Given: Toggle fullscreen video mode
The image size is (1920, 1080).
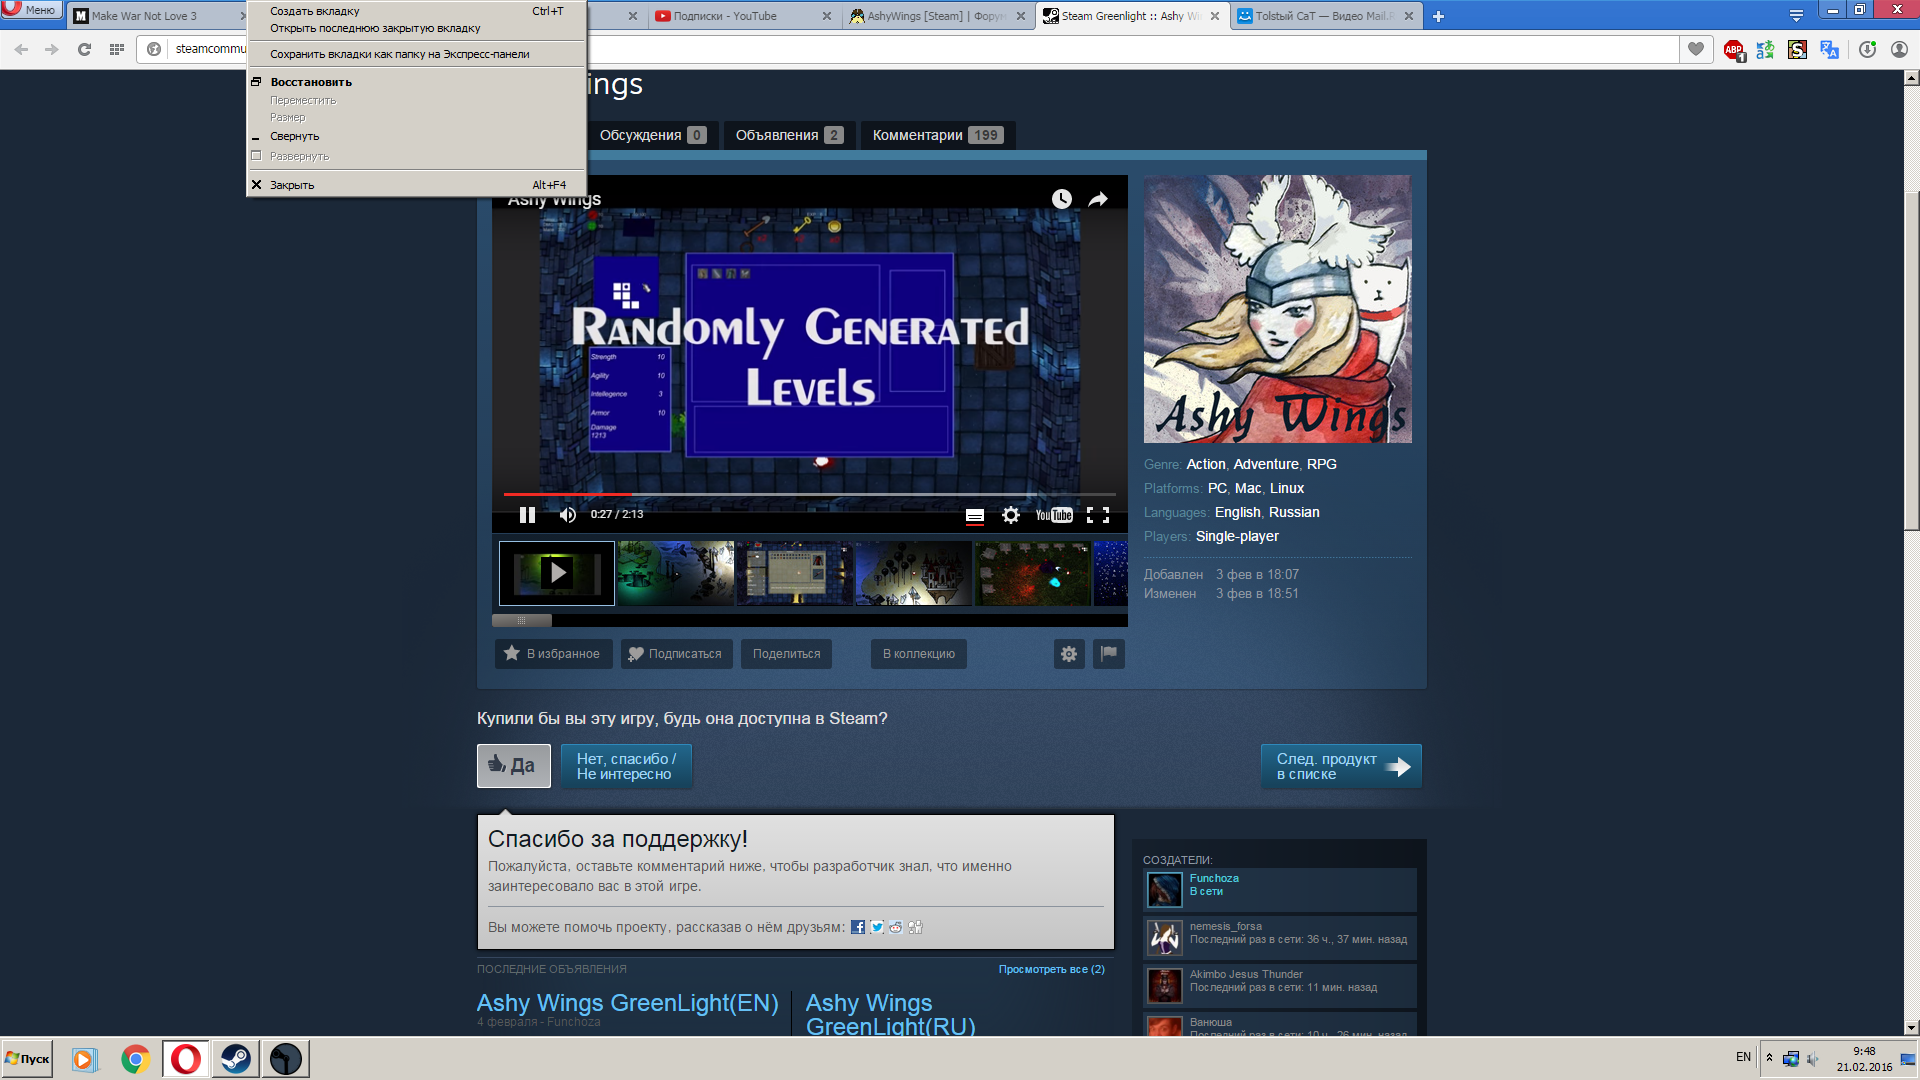Looking at the screenshot, I should (1098, 515).
